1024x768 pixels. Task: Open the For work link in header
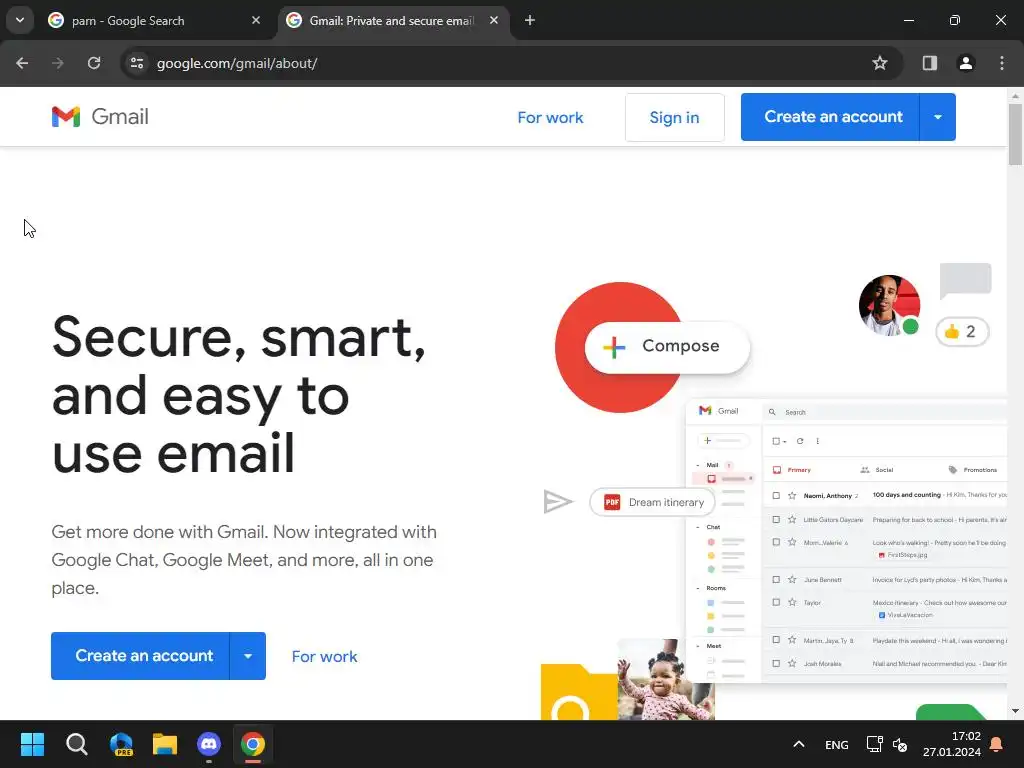550,118
